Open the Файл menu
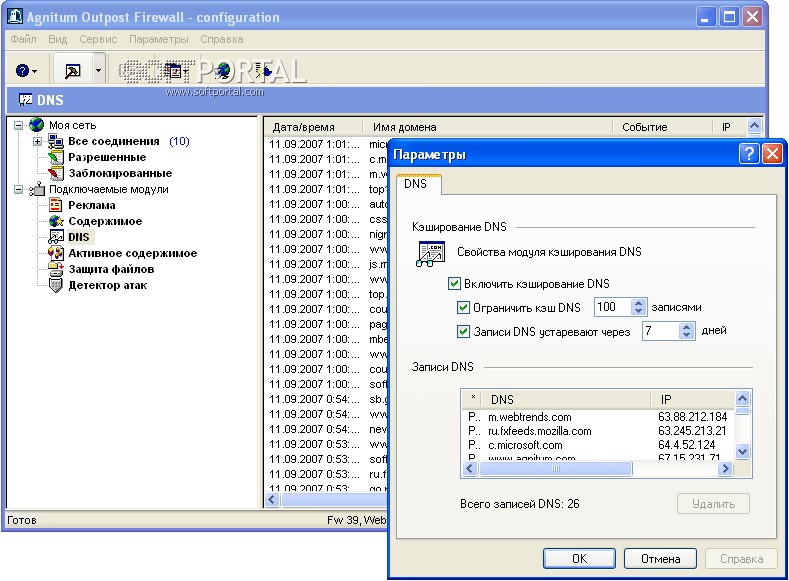 pos(23,39)
